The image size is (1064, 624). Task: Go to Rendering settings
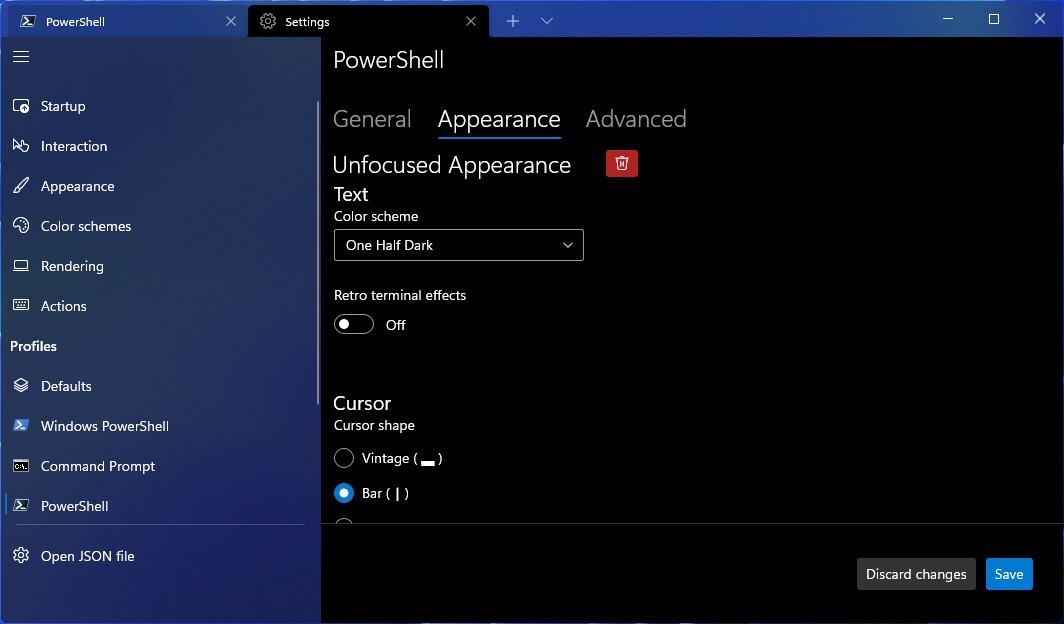(71, 266)
